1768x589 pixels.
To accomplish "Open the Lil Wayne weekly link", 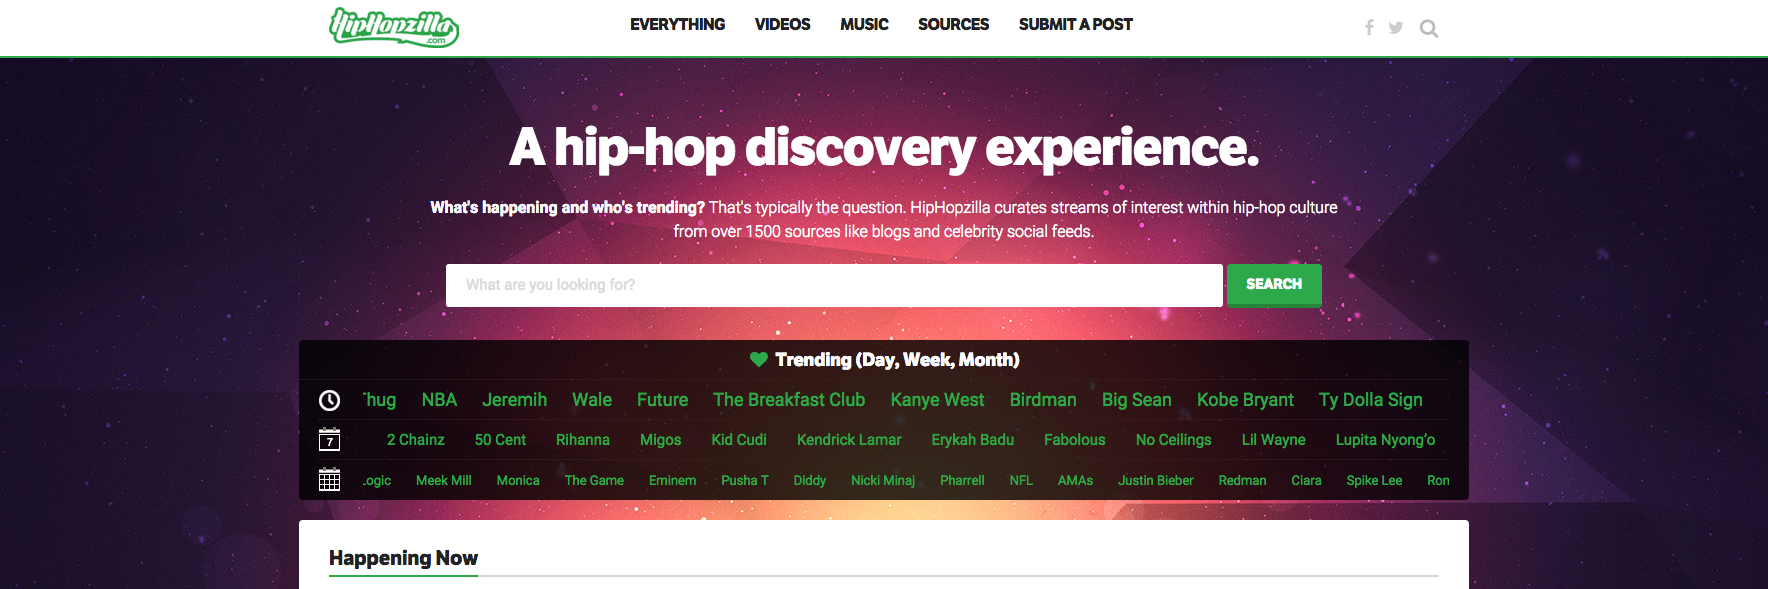I will pyautogui.click(x=1273, y=440).
